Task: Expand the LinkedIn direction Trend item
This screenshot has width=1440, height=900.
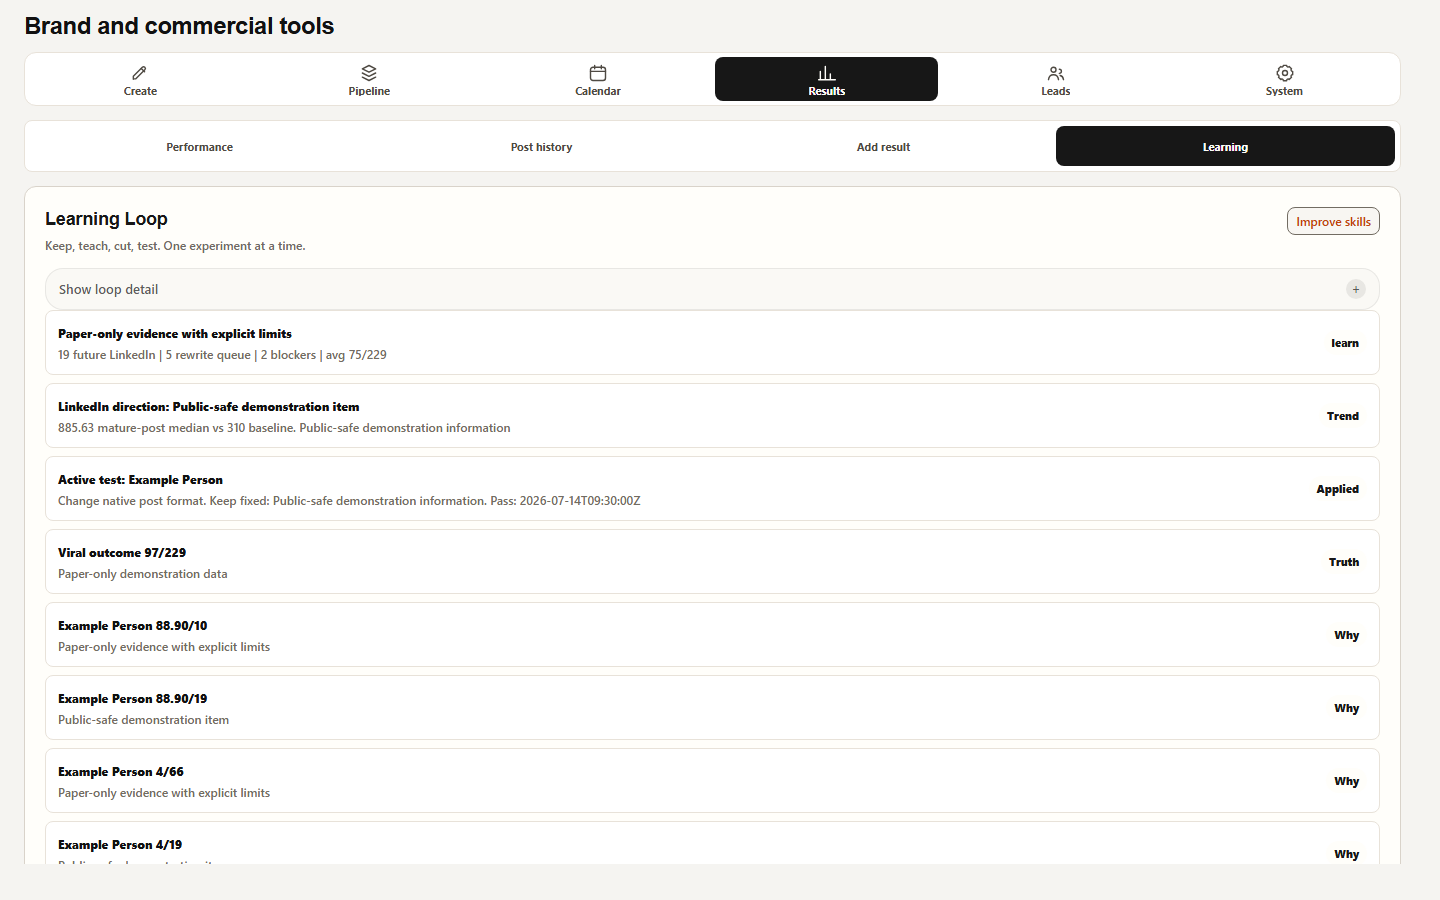Action: coord(712,416)
